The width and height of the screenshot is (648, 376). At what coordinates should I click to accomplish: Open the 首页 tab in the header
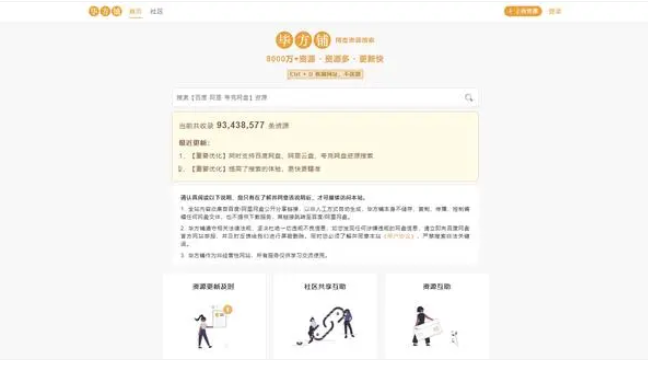click(136, 12)
